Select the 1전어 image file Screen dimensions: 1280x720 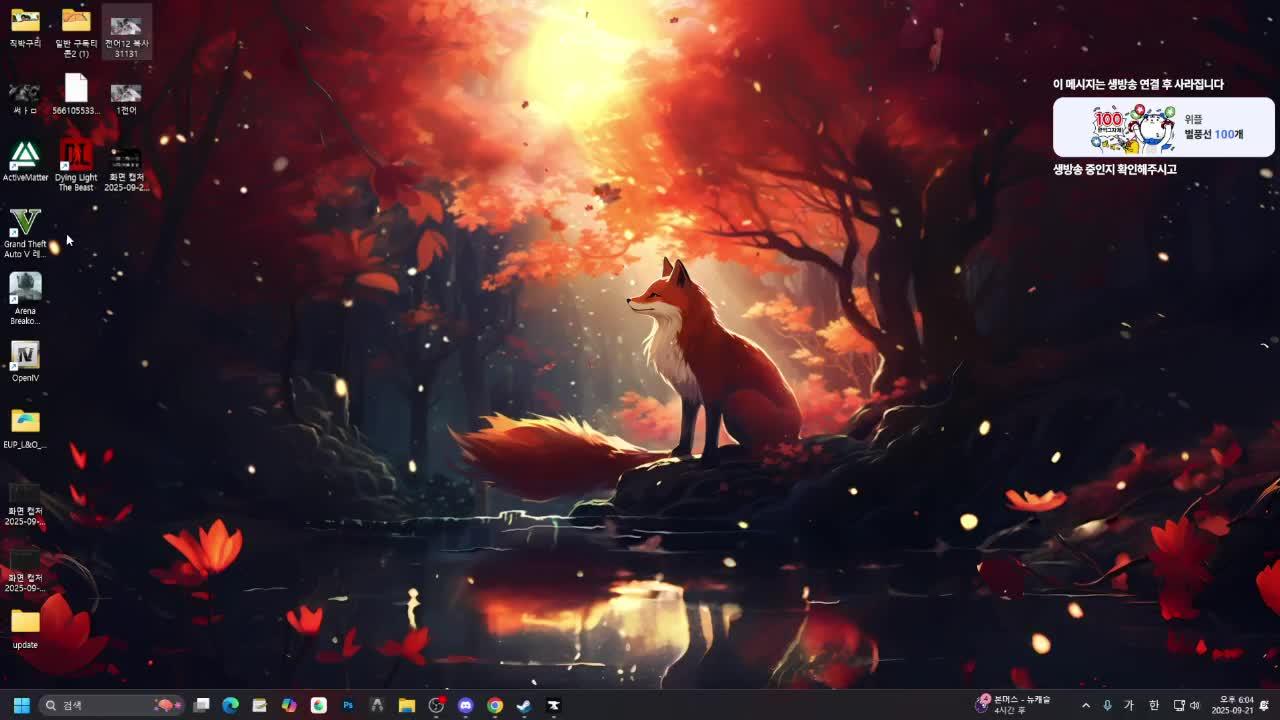click(x=126, y=98)
